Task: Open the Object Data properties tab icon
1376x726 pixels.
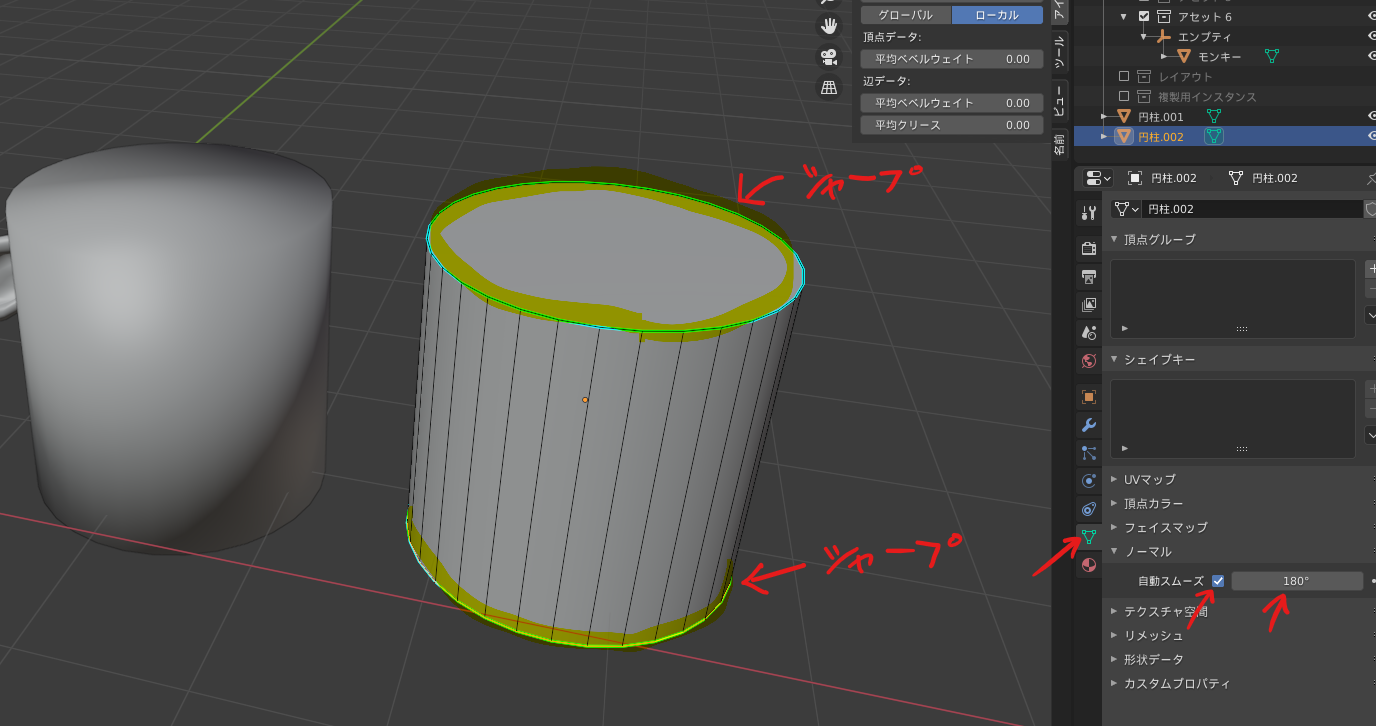Action: 1089,537
